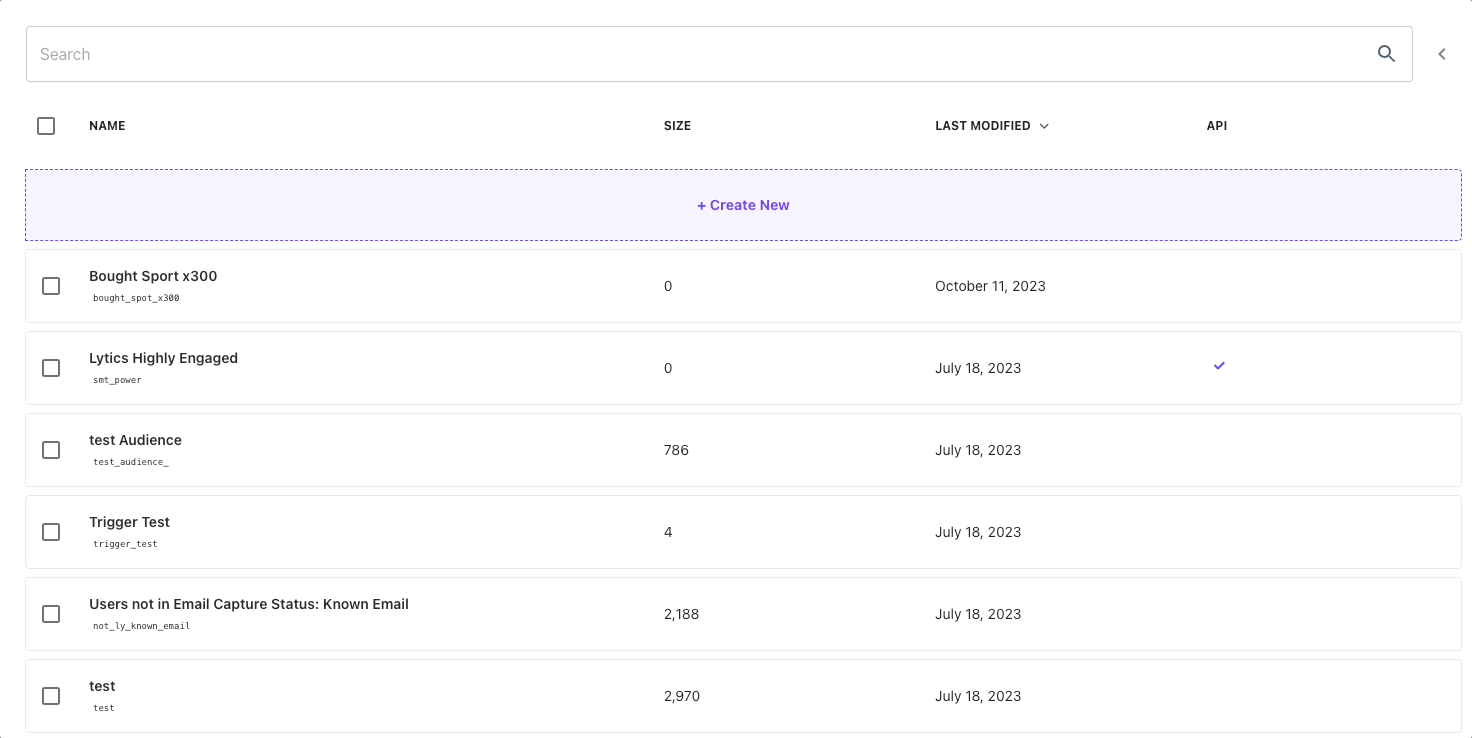
Task: Focus the Search input field
Action: click(x=719, y=54)
